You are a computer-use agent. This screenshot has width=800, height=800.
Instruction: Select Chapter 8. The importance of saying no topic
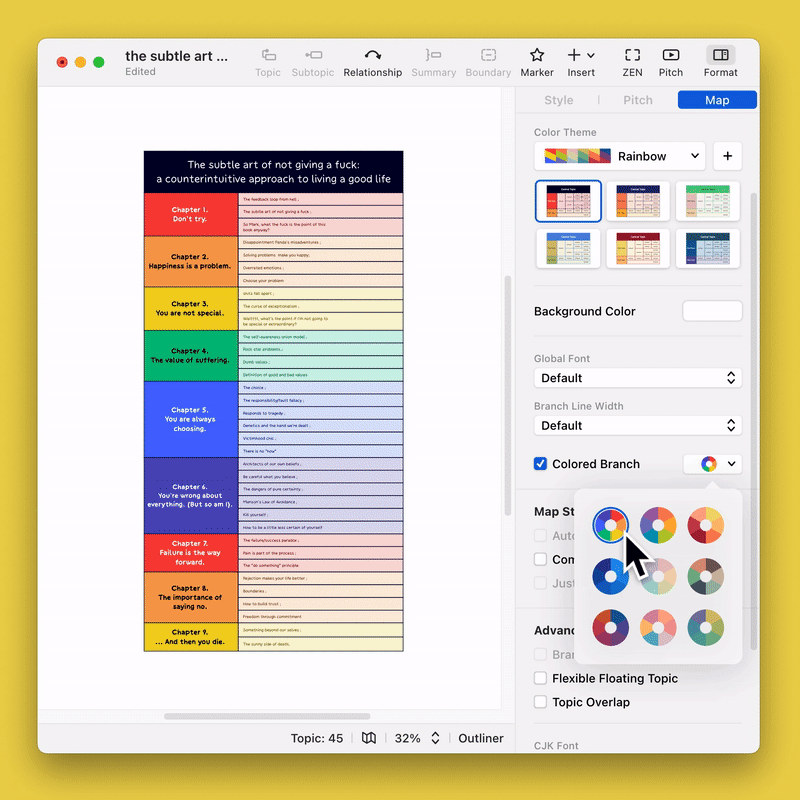pyautogui.click(x=191, y=597)
